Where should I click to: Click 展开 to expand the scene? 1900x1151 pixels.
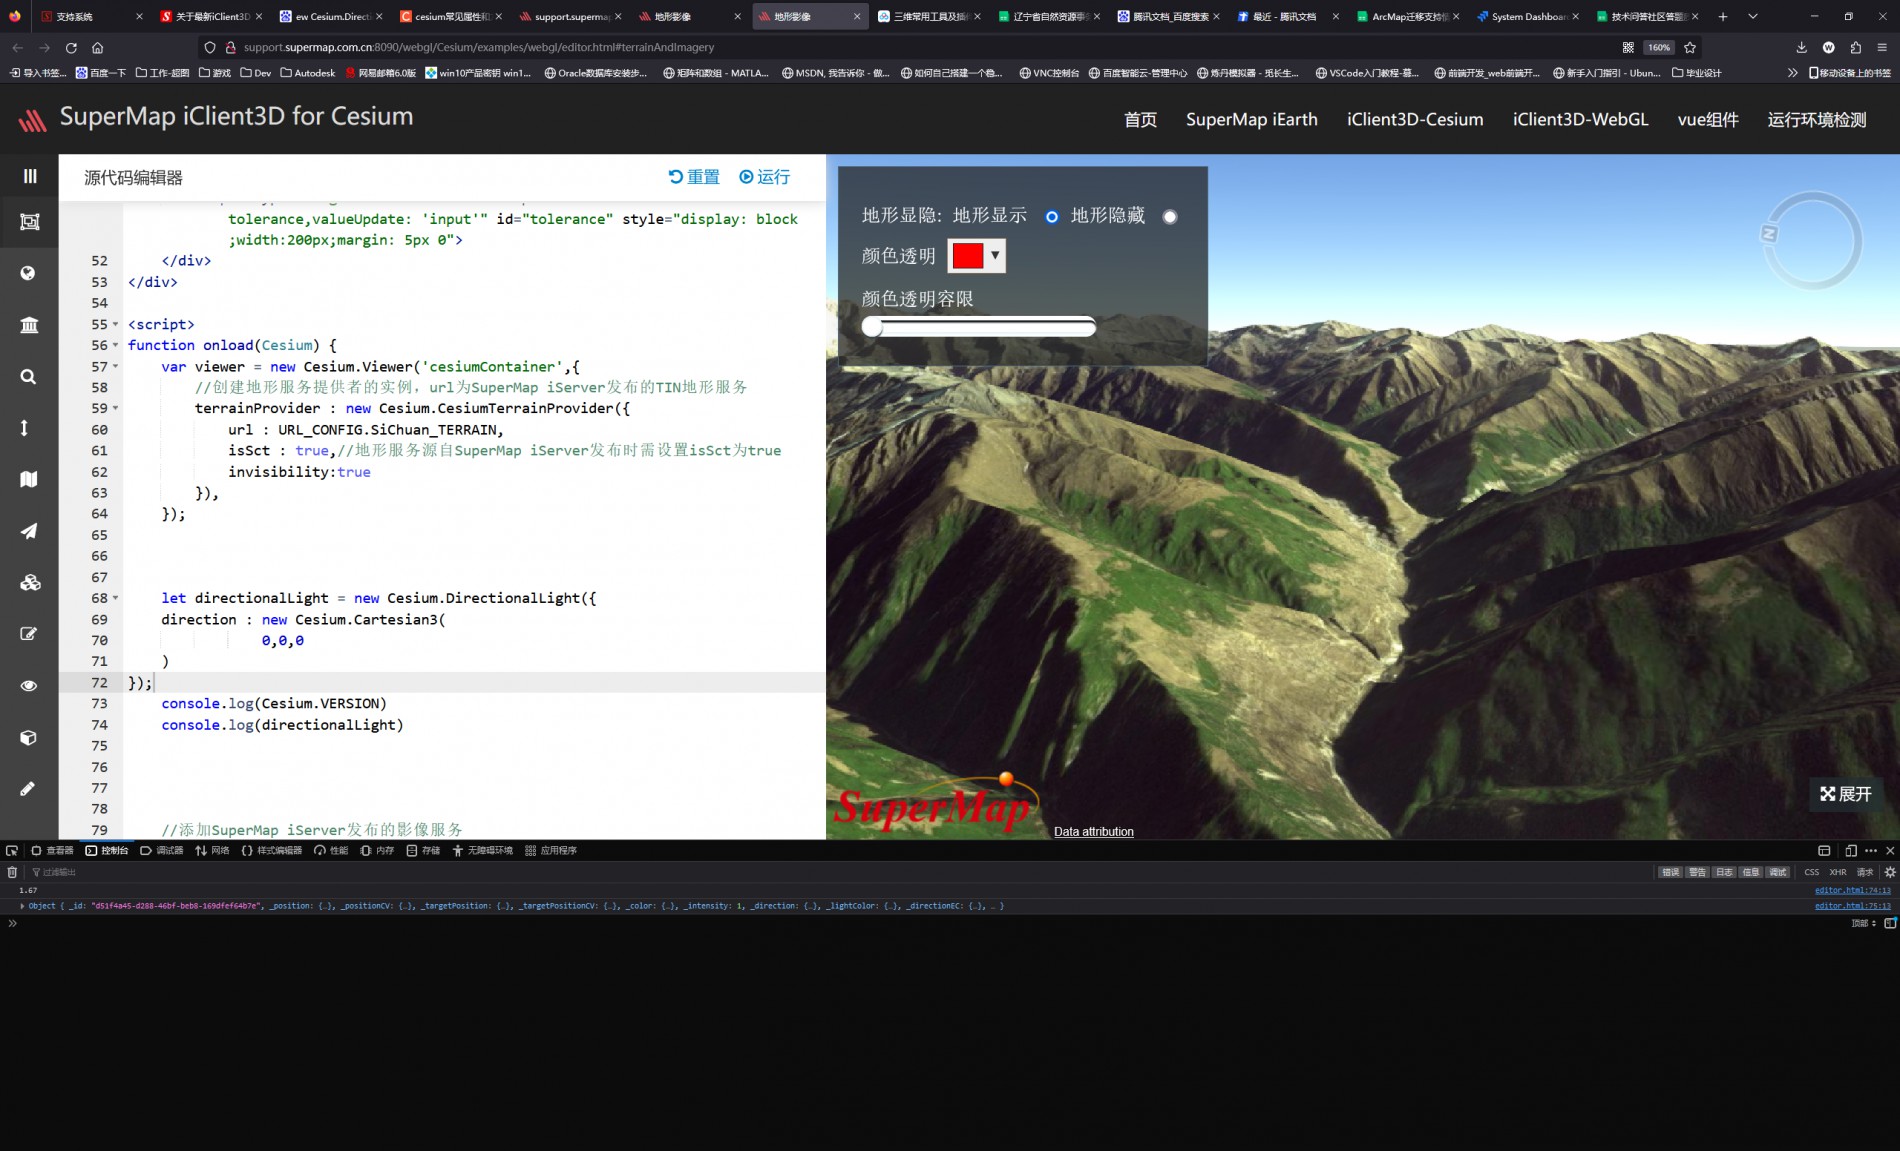(x=1846, y=794)
